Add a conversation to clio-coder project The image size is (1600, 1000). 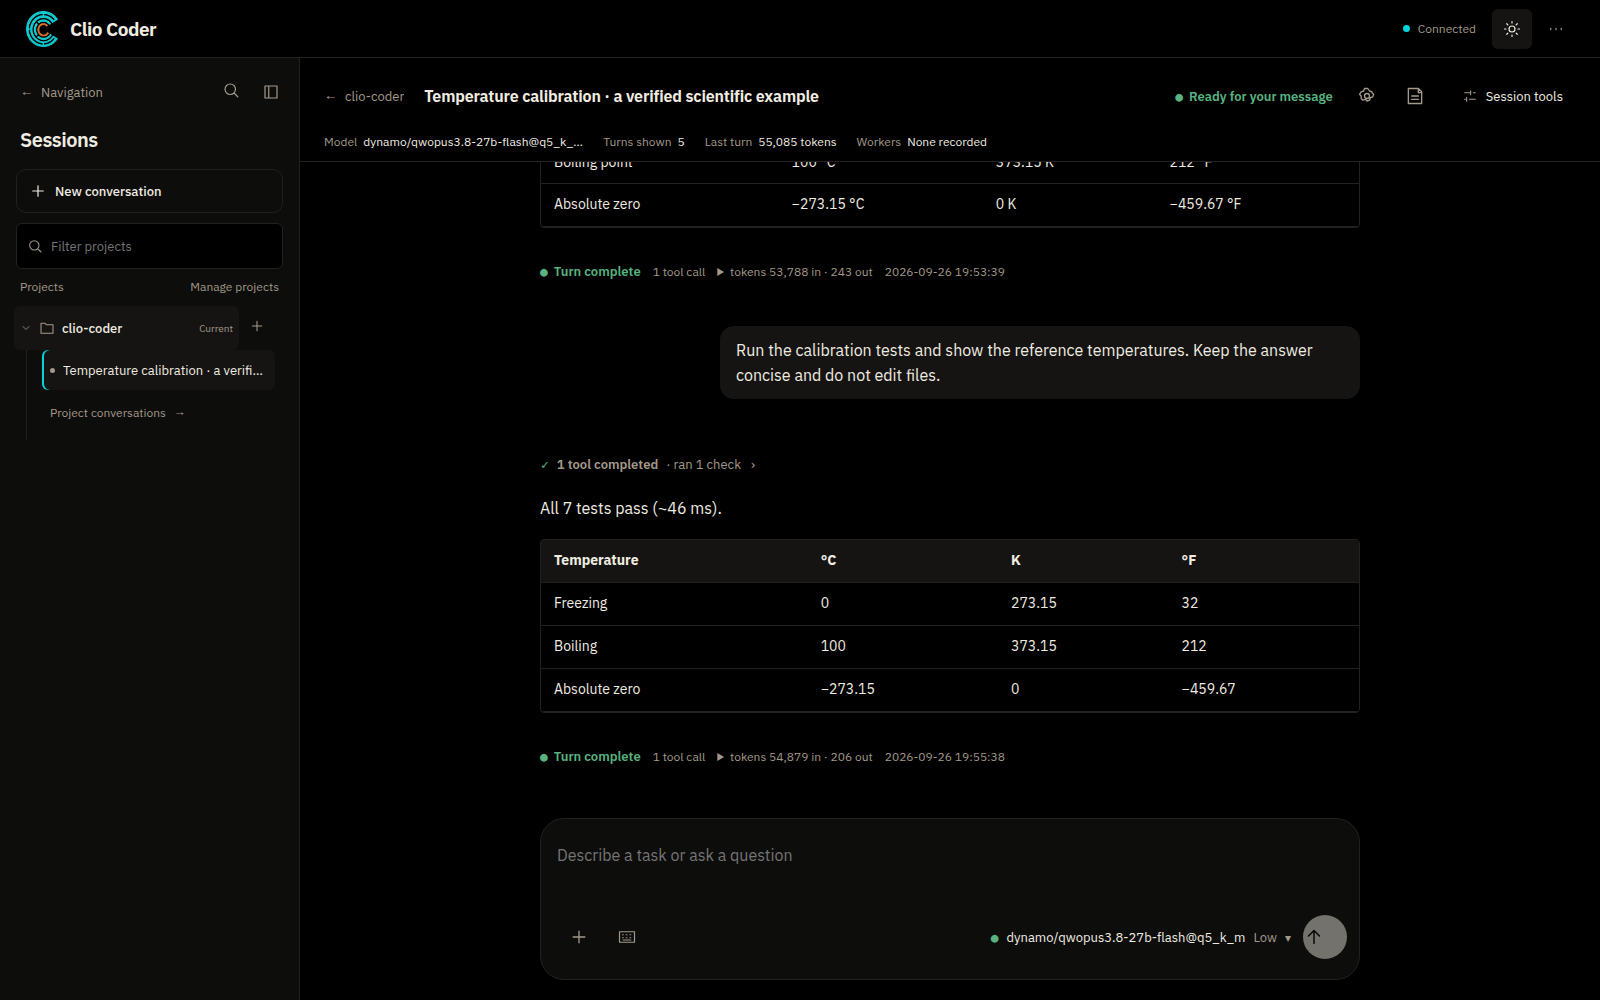[257, 326]
